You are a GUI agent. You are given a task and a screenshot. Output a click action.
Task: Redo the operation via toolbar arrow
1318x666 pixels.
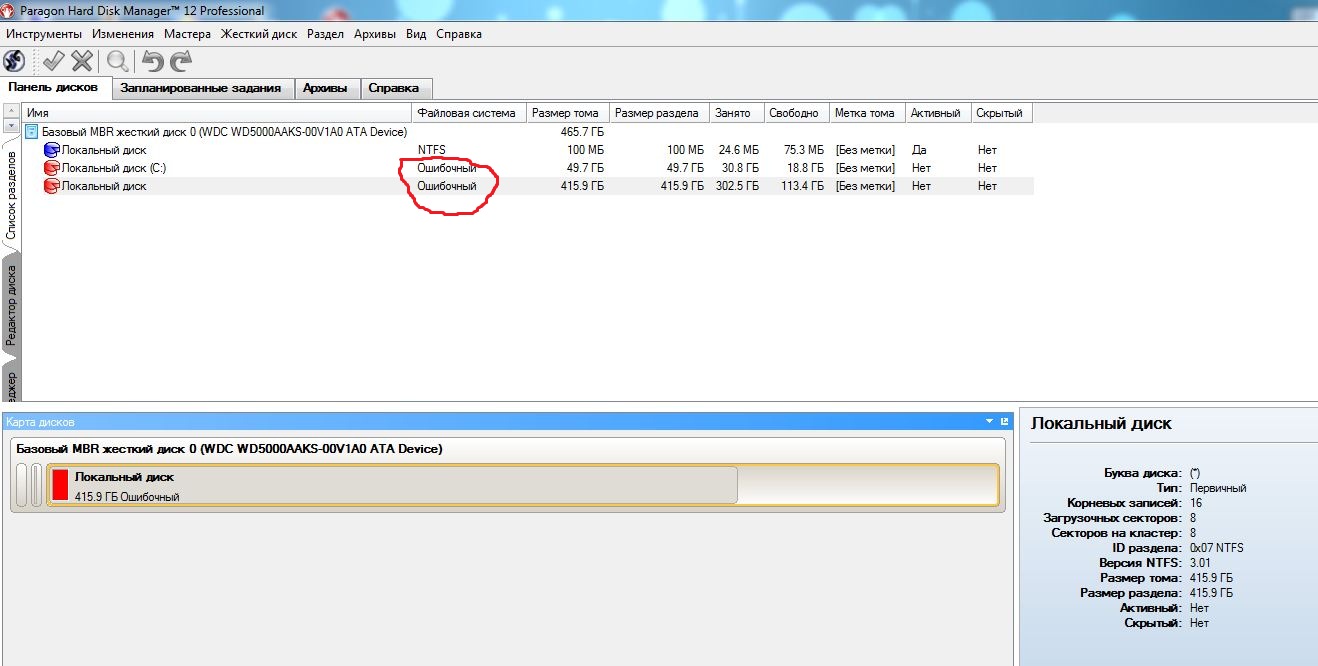(181, 61)
